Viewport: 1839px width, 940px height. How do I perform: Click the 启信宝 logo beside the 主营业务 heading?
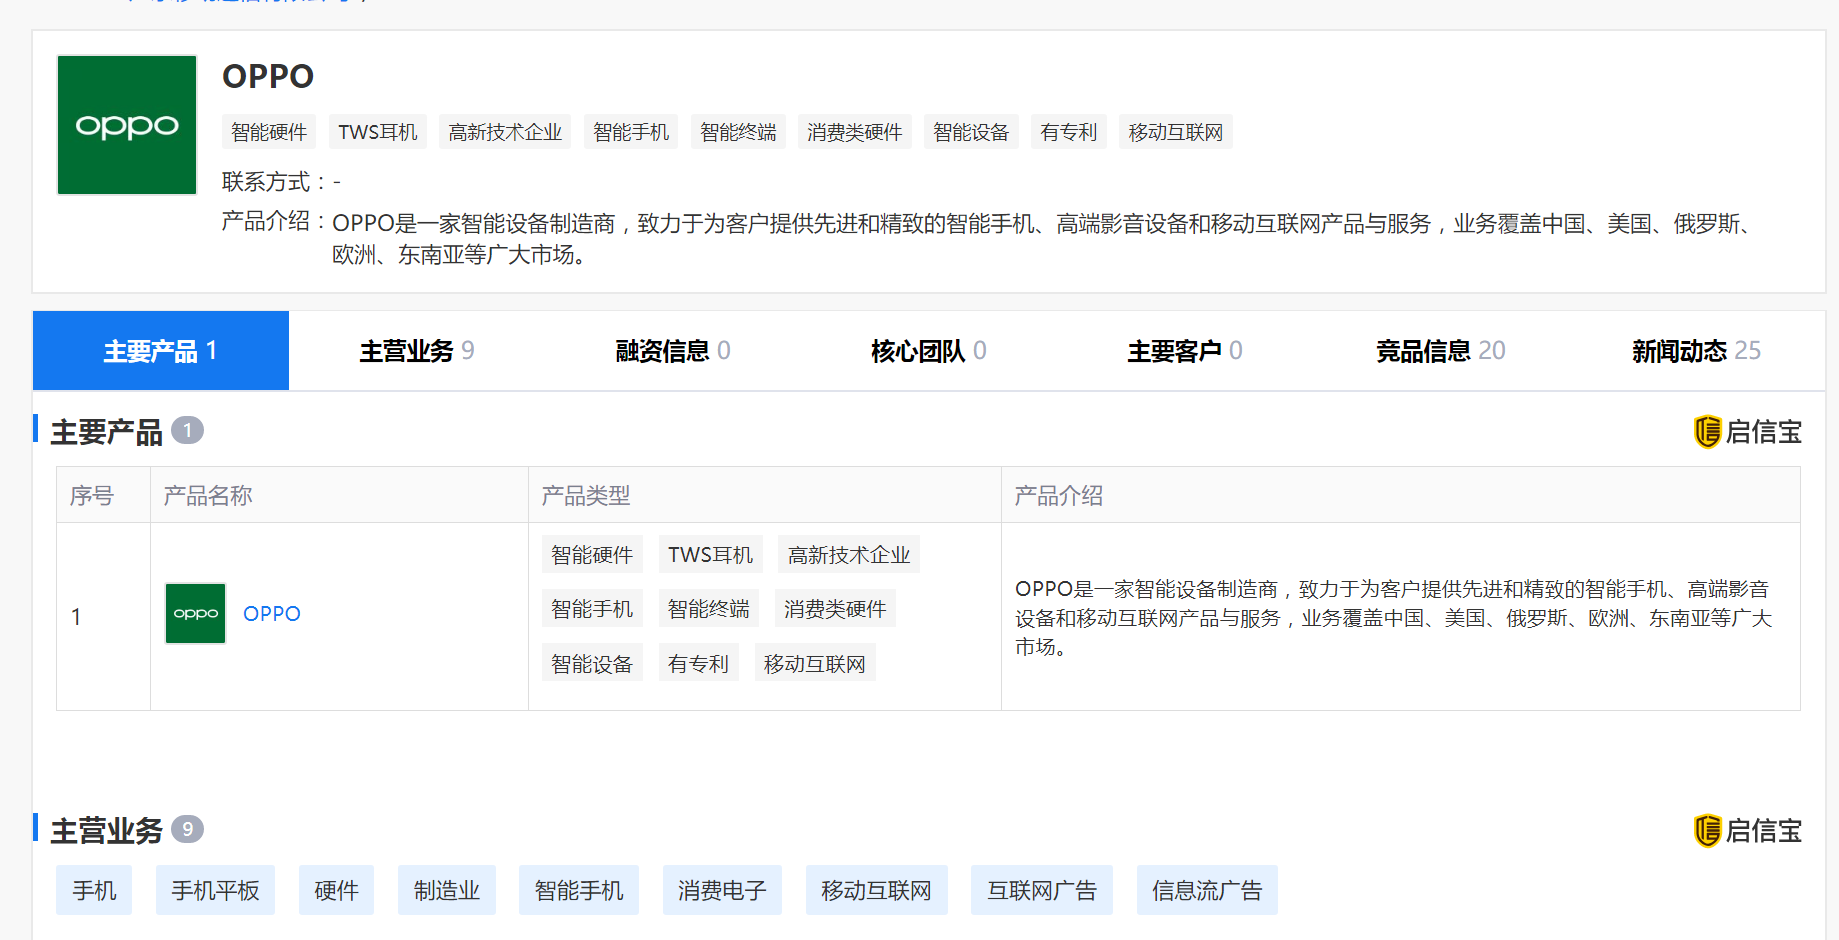coord(1747,831)
